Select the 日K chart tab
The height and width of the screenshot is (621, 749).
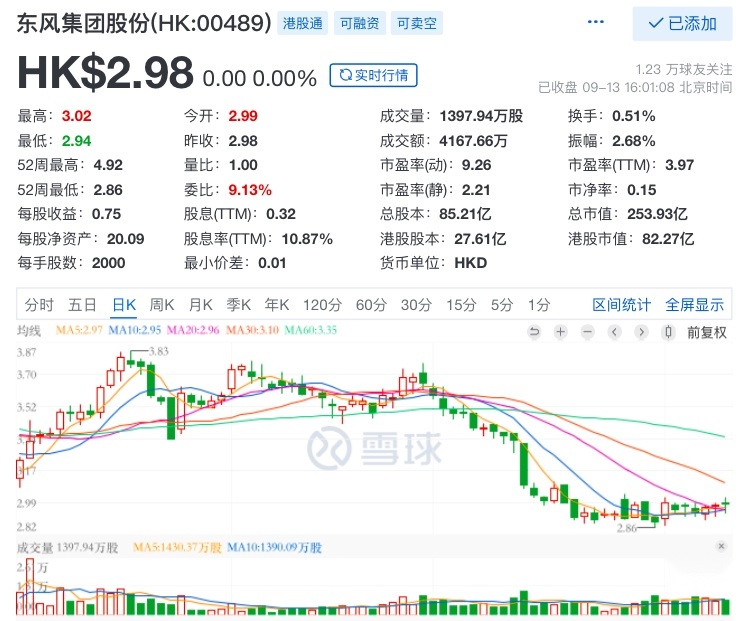[x=124, y=304]
